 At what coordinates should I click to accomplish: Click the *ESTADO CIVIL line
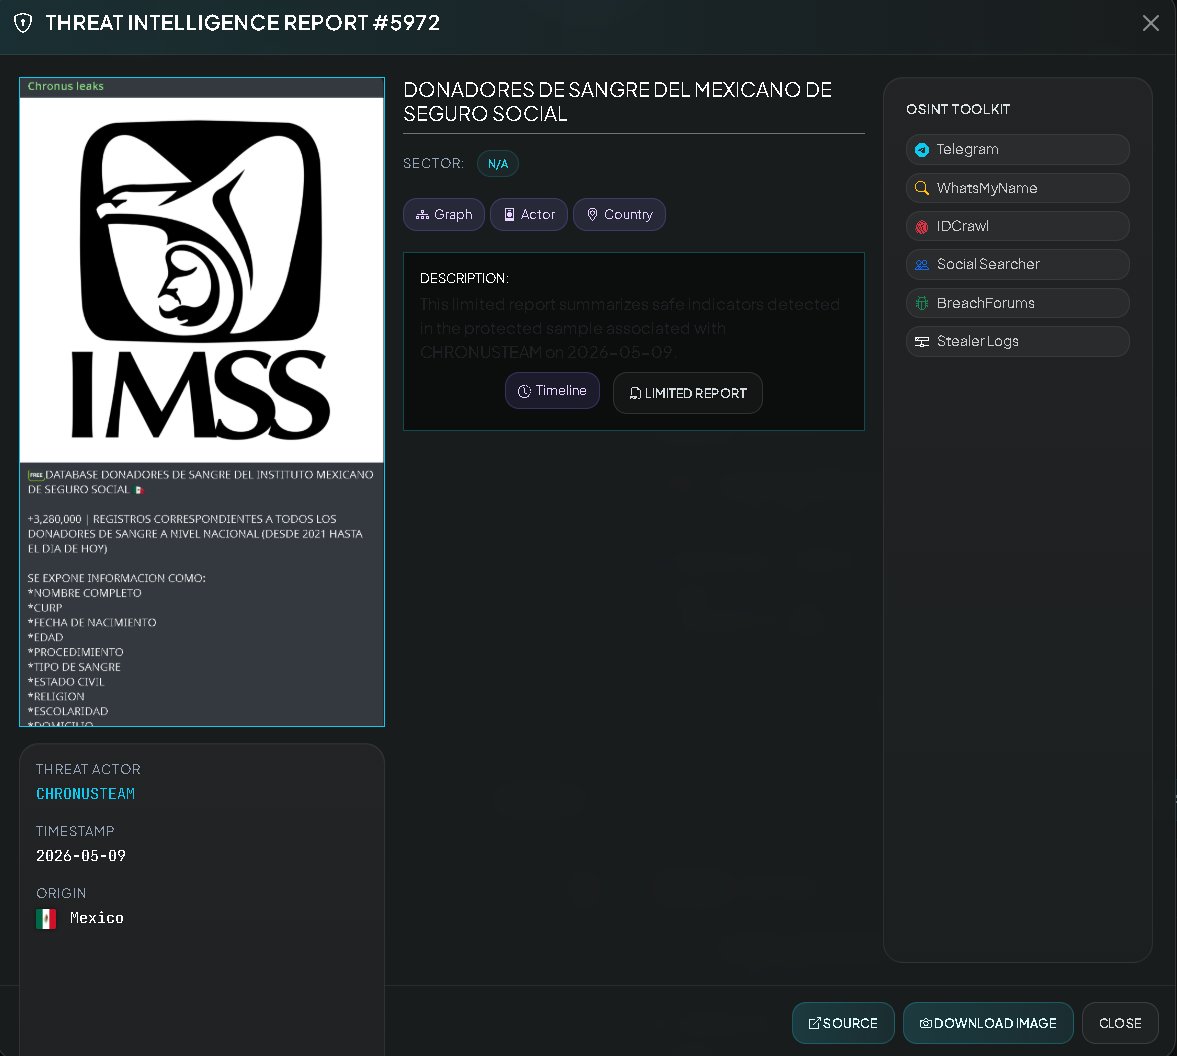click(x=66, y=681)
